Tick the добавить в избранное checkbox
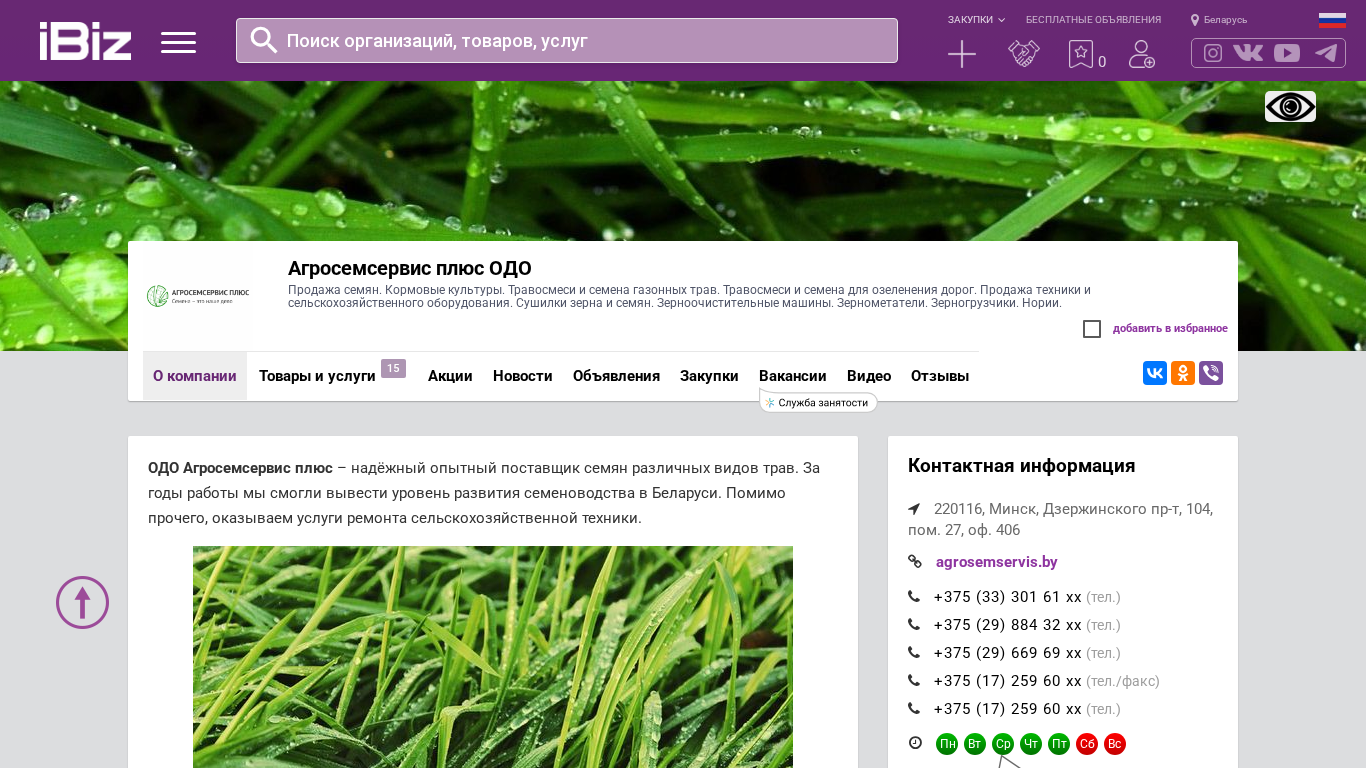The height and width of the screenshot is (768, 1366). (1092, 329)
